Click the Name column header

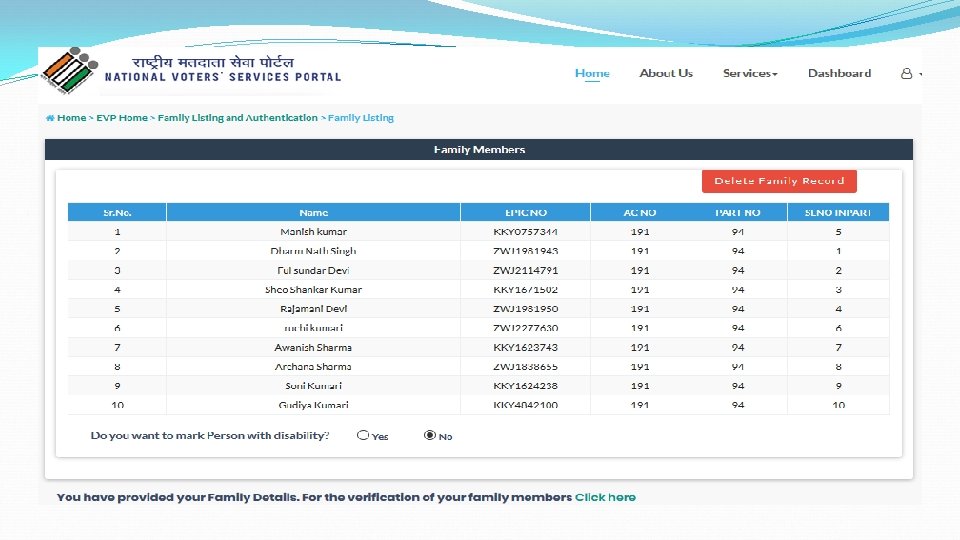pyautogui.click(x=313, y=212)
